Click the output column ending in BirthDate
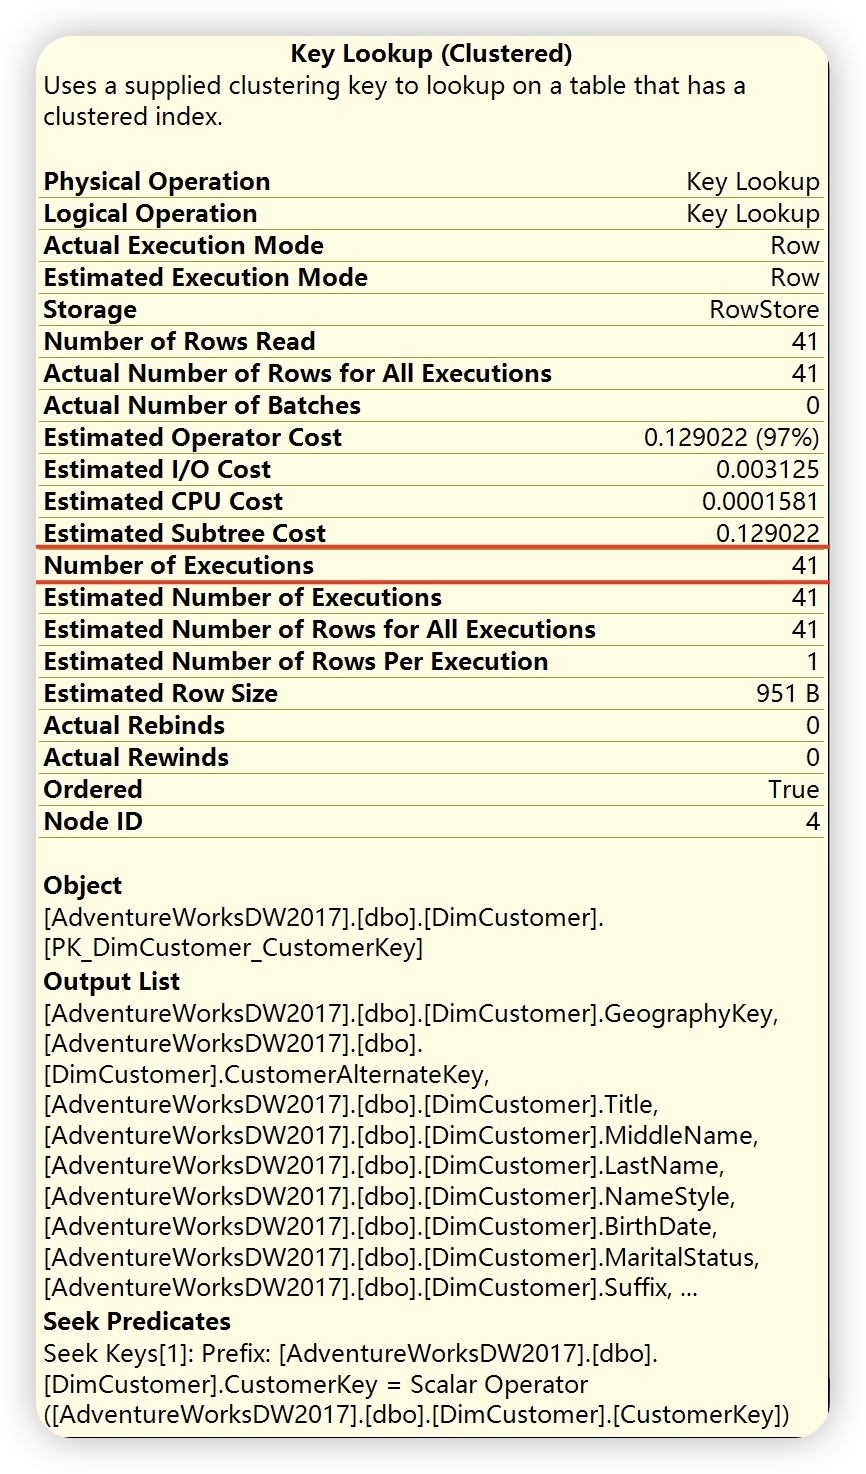 click(381, 1227)
